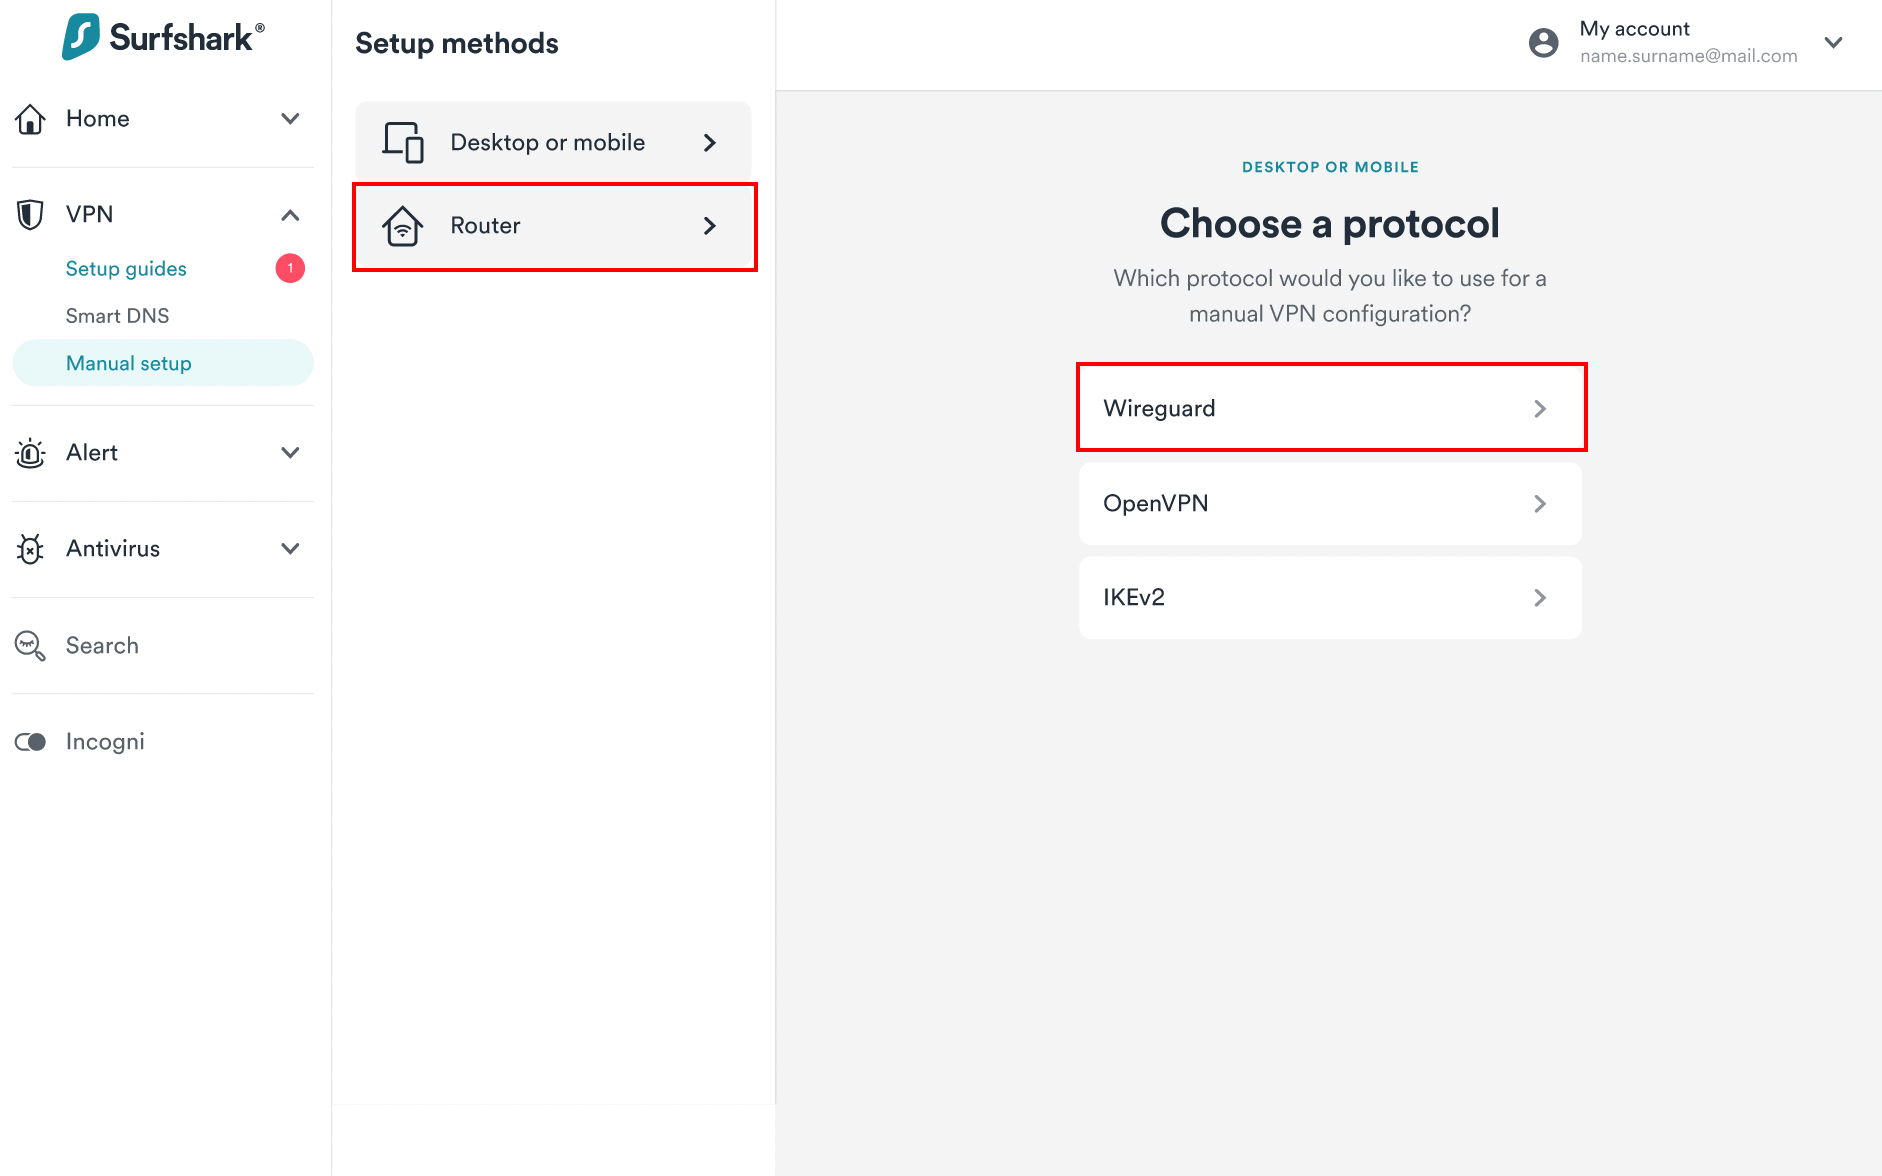Open the Manual setup highlighted item
The height and width of the screenshot is (1176, 1882).
click(129, 363)
